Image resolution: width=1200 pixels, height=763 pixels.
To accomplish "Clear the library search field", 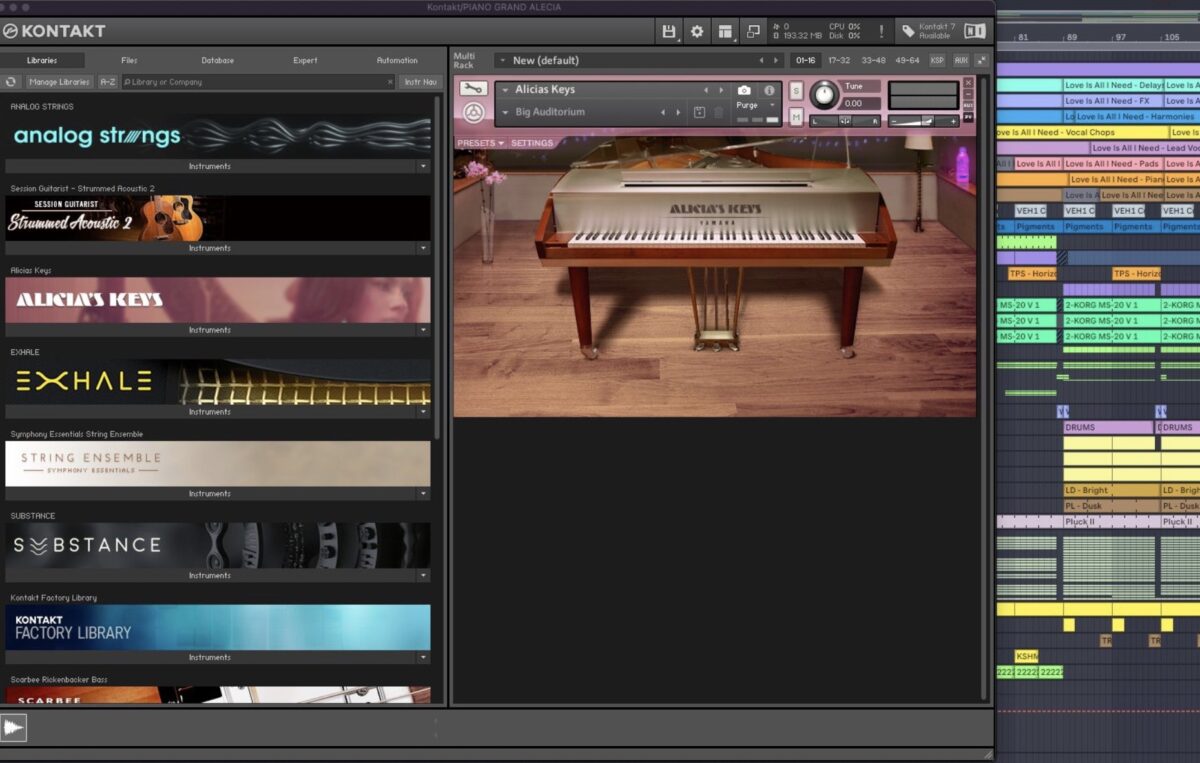I will pos(390,82).
